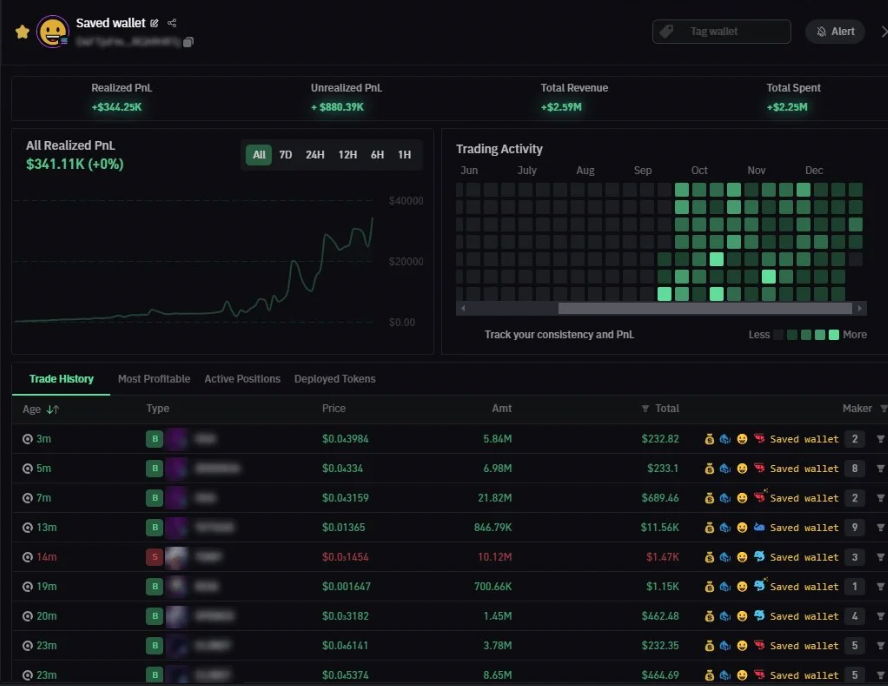
Task: Switch to the Most Profitable tab
Action: tap(153, 379)
